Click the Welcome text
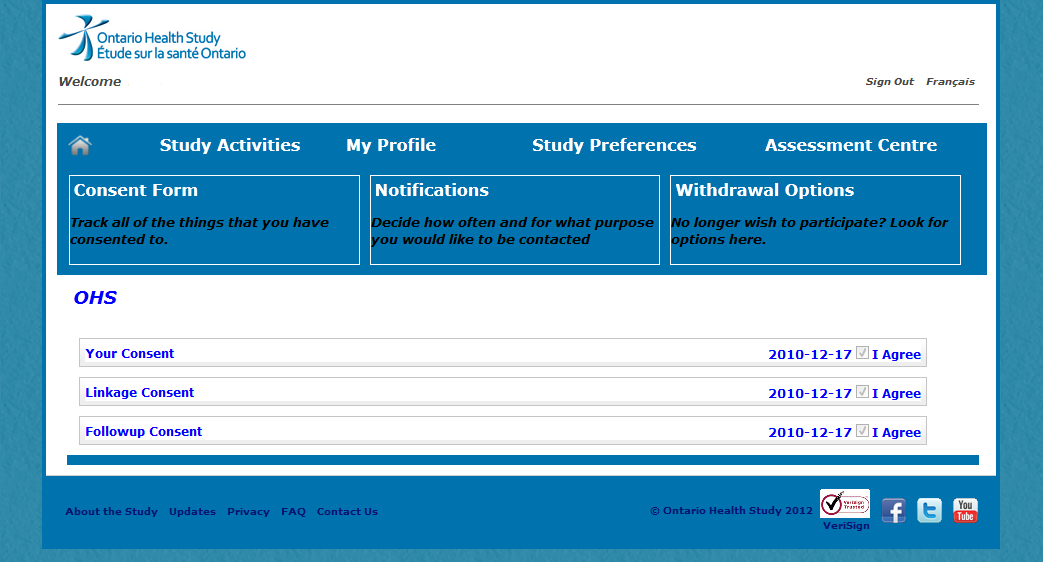 coord(90,82)
